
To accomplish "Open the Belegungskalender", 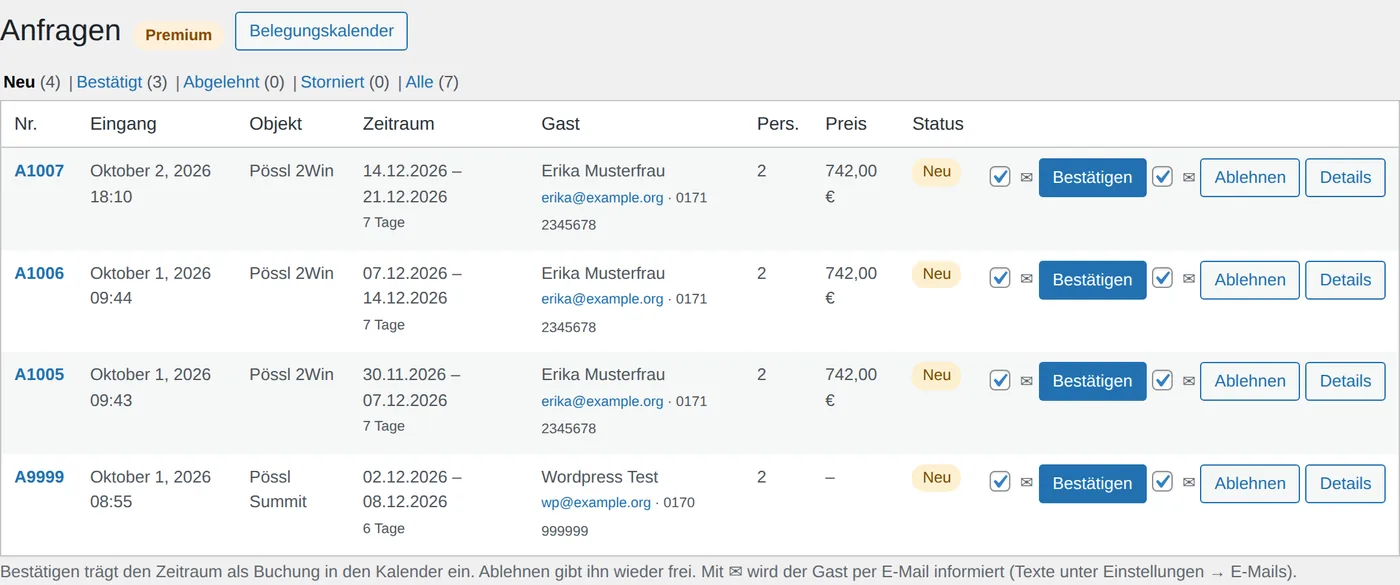I will (x=321, y=31).
